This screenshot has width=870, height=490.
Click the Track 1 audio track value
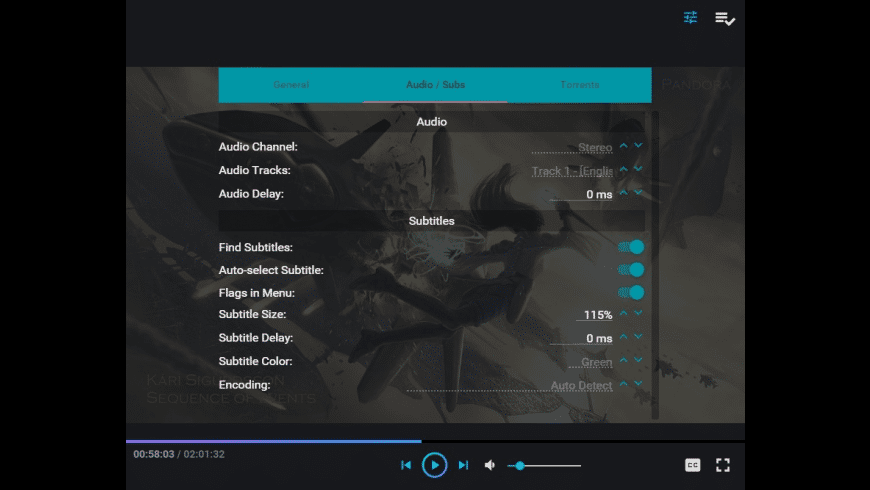click(572, 171)
